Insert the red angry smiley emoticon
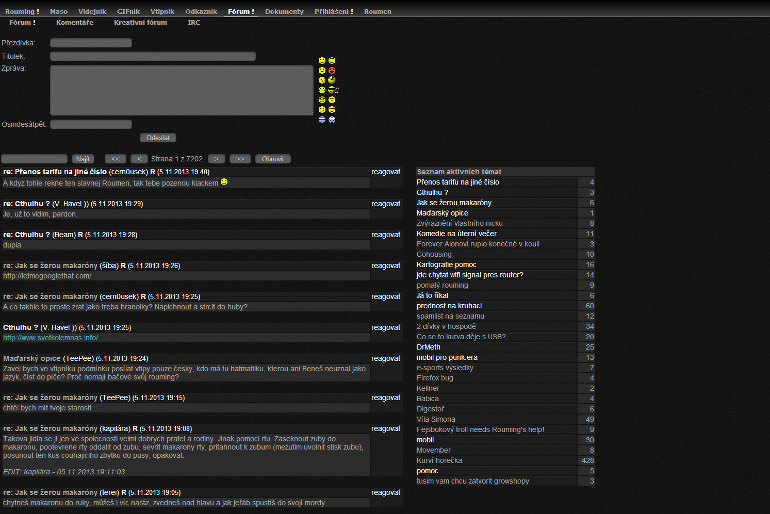Viewport: 770px width, 514px height. pos(332,70)
